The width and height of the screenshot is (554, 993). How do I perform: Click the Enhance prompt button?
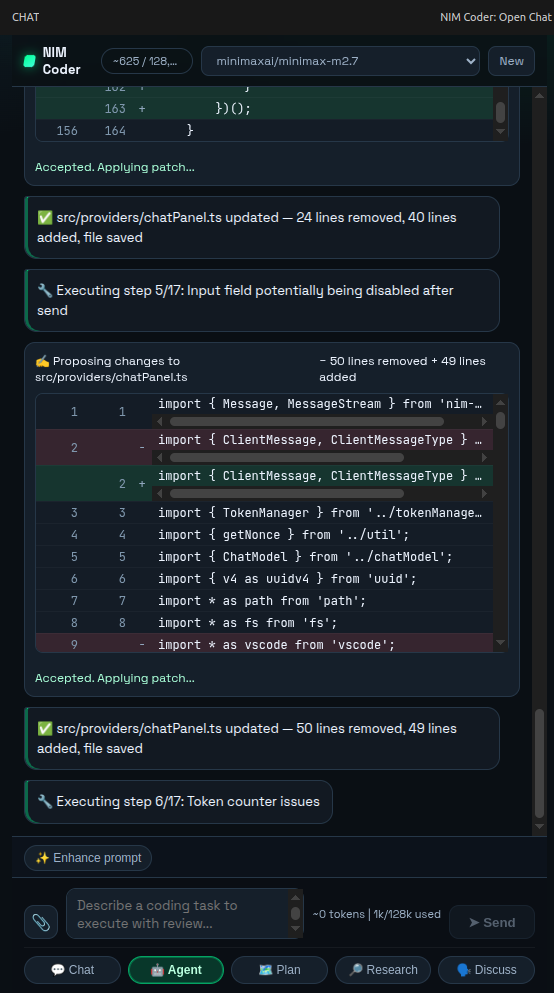(88, 857)
